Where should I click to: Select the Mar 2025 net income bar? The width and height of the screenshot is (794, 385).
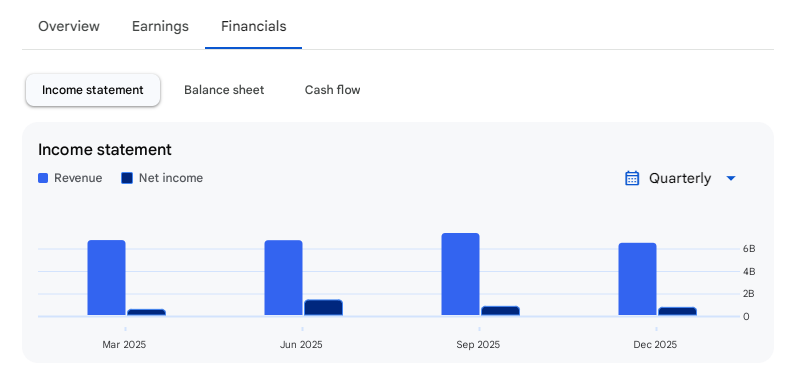pos(146,313)
